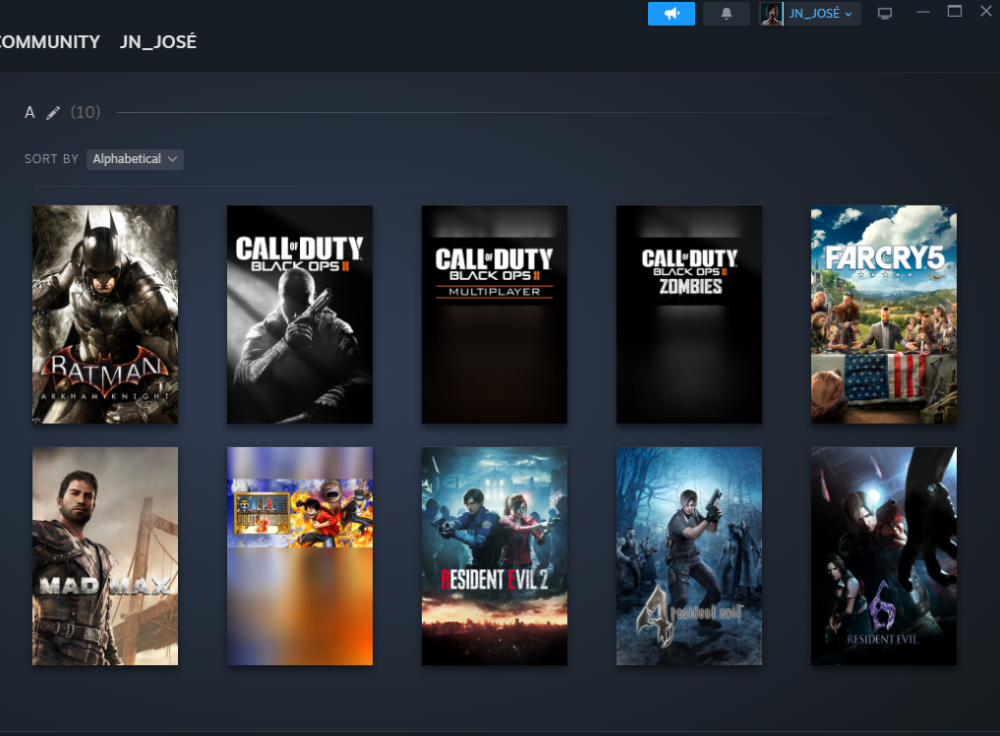Select Call of Duty Black Ops II cover

(300, 314)
